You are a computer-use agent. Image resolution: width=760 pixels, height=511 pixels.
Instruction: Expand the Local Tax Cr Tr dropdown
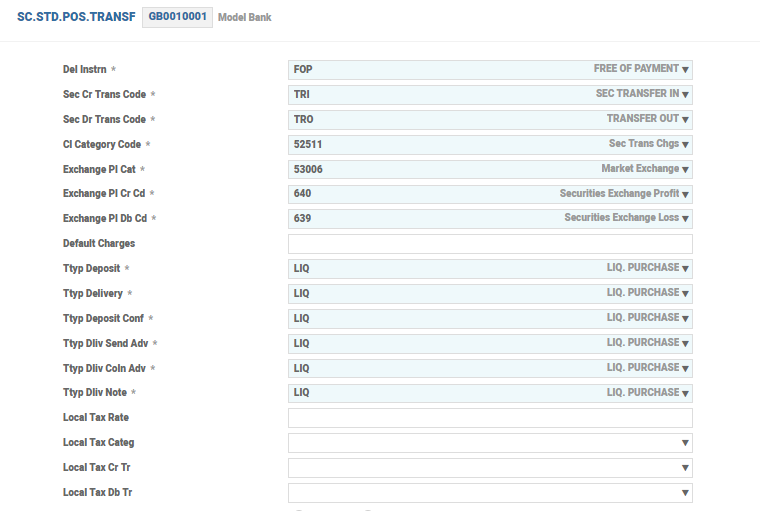685,468
